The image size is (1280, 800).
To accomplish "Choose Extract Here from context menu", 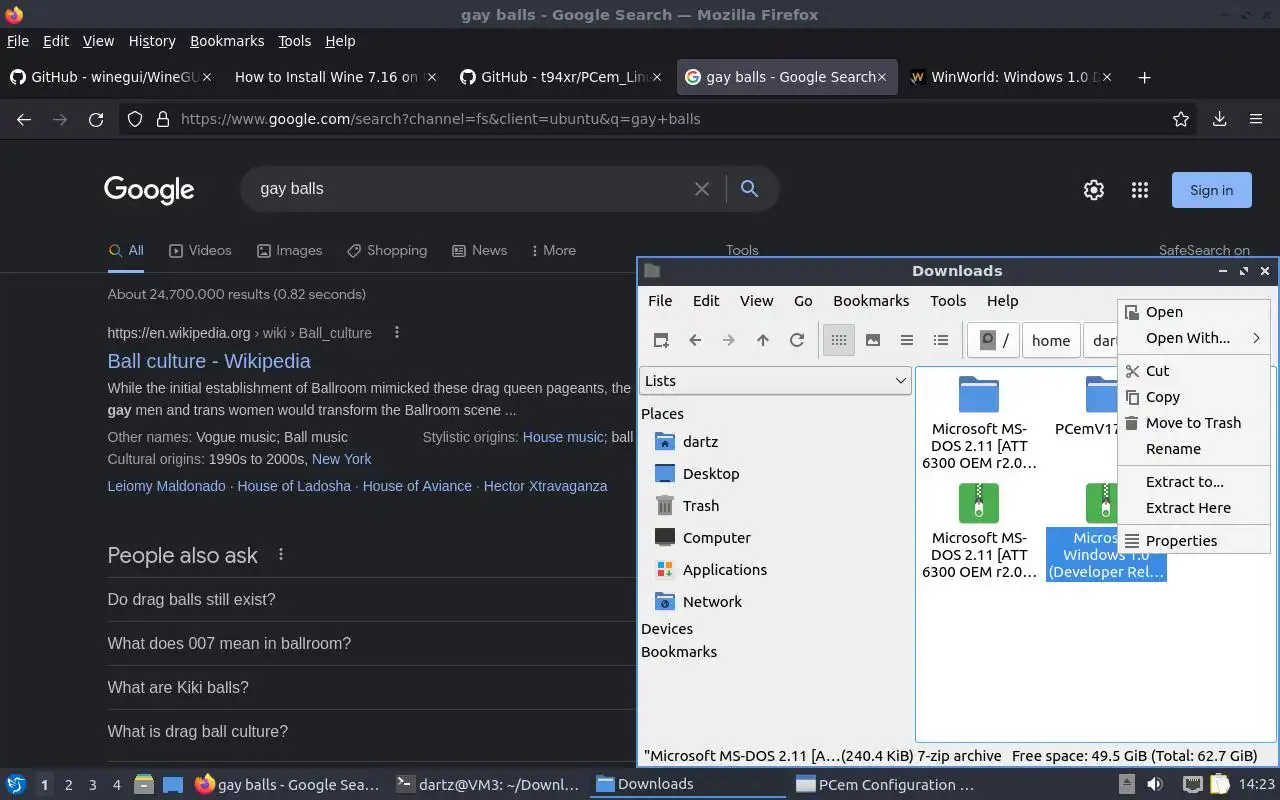I will pyautogui.click(x=1194, y=507).
